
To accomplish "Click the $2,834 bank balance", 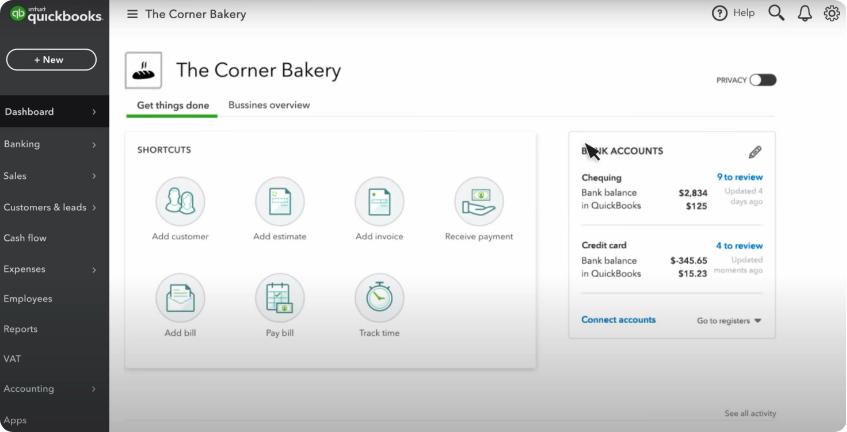I will coord(693,193).
